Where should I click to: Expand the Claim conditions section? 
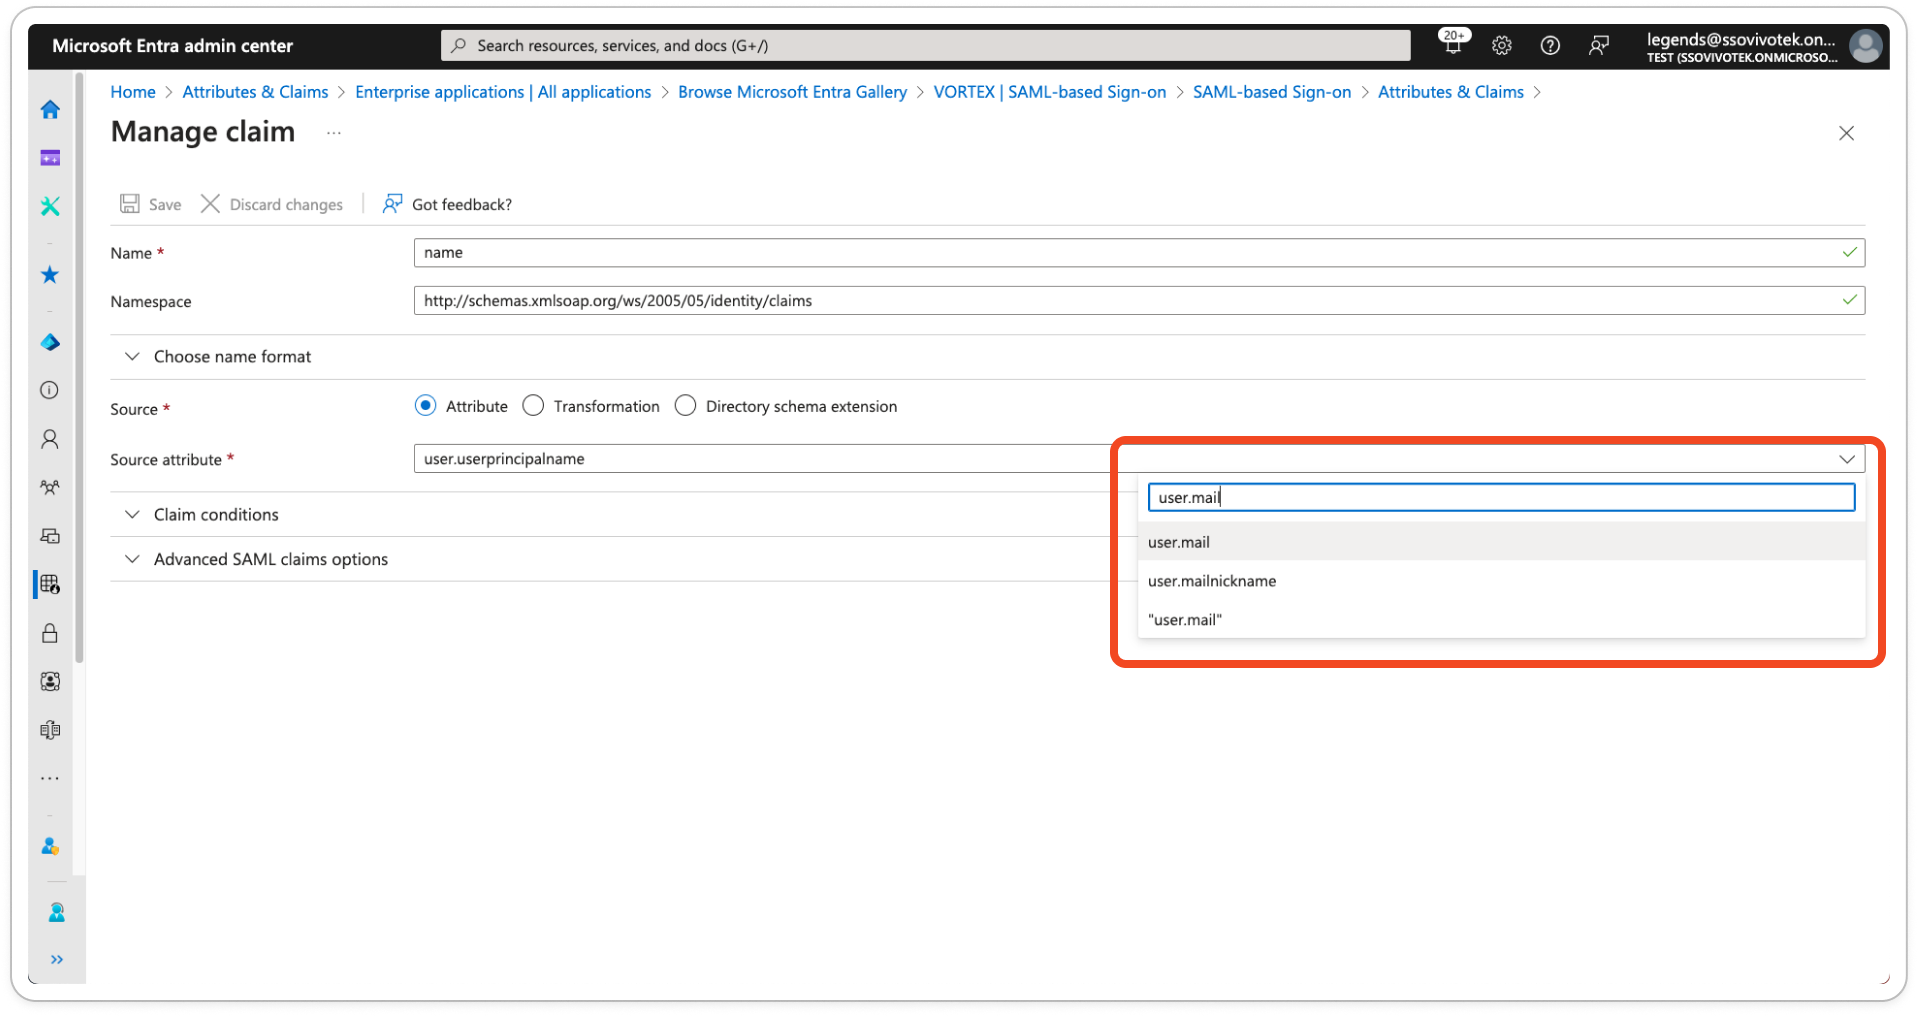pos(216,514)
